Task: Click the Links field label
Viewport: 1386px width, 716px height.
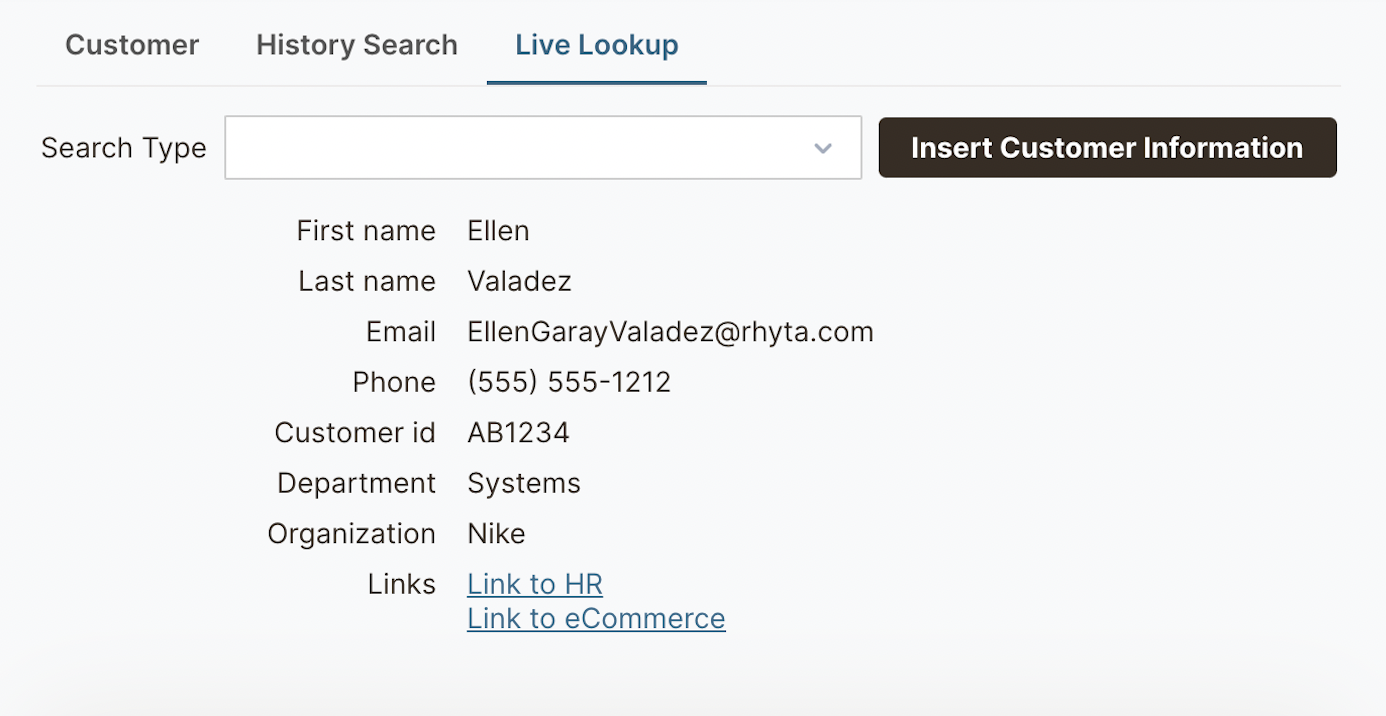Action: pyautogui.click(x=402, y=584)
